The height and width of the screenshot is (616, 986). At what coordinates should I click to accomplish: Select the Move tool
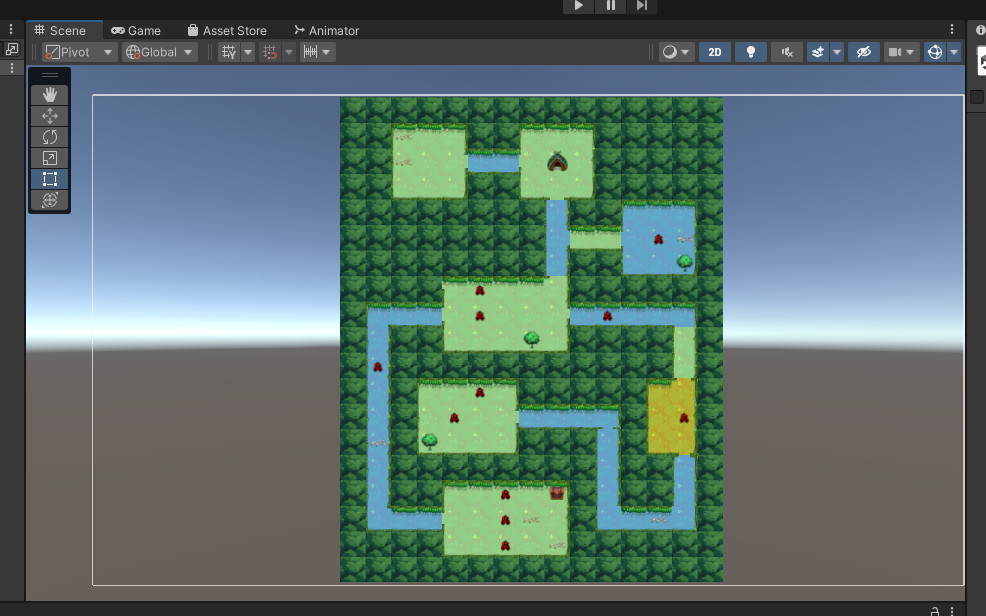49,116
